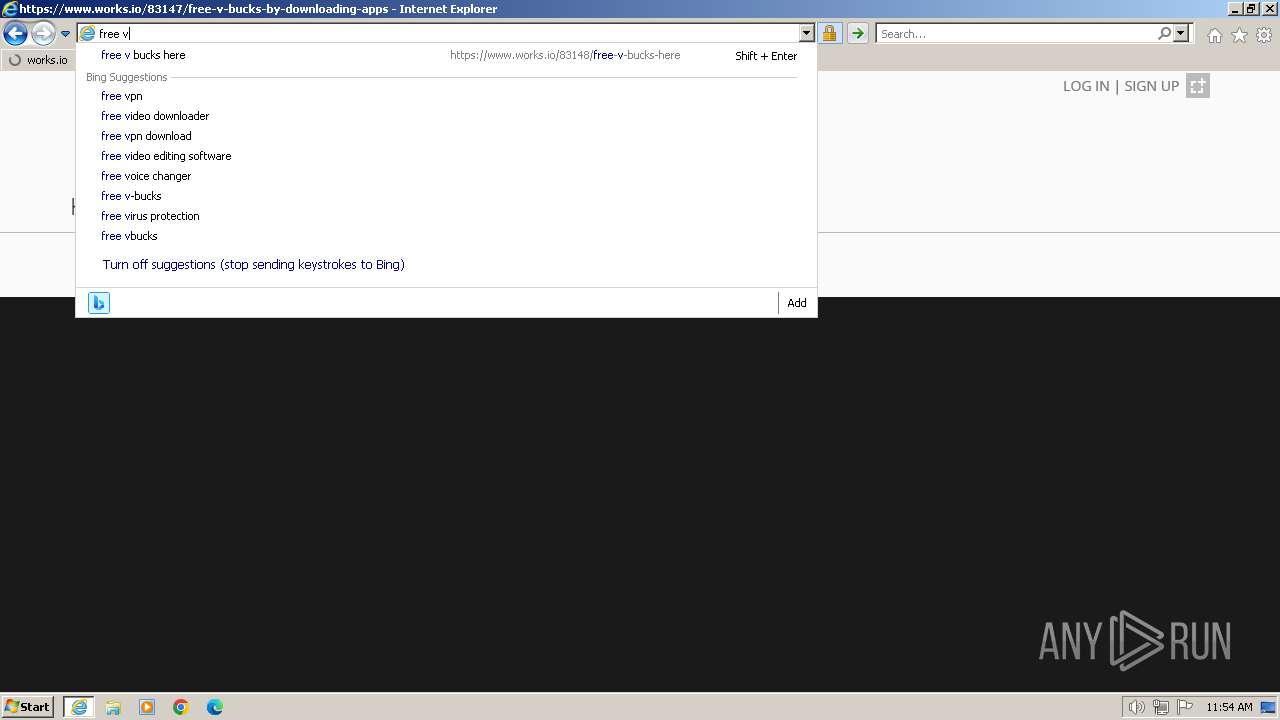Select 'free video editing software' suggestion
The image size is (1280, 720).
(x=166, y=156)
